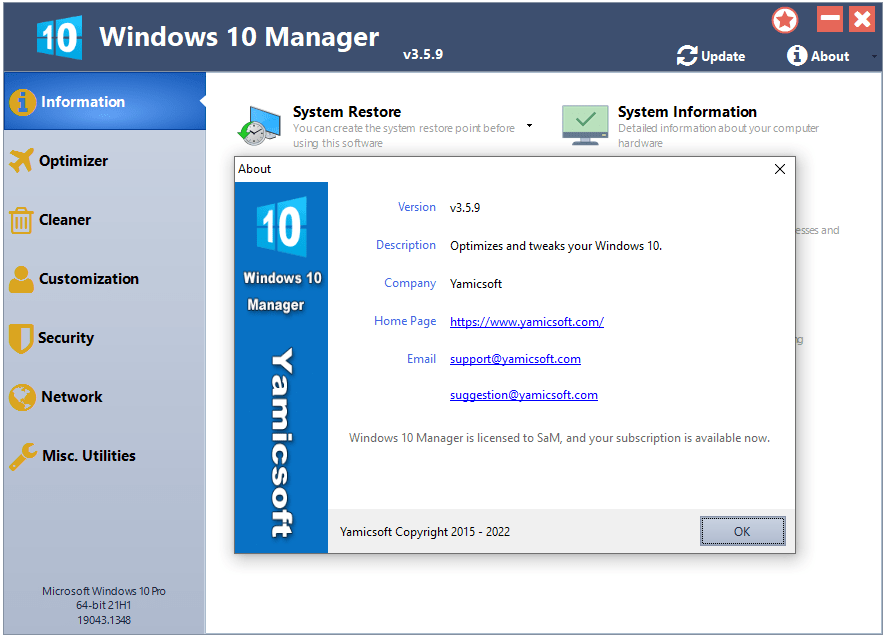
Task: Click the Windows 10 Manager logo icon
Action: coord(59,37)
